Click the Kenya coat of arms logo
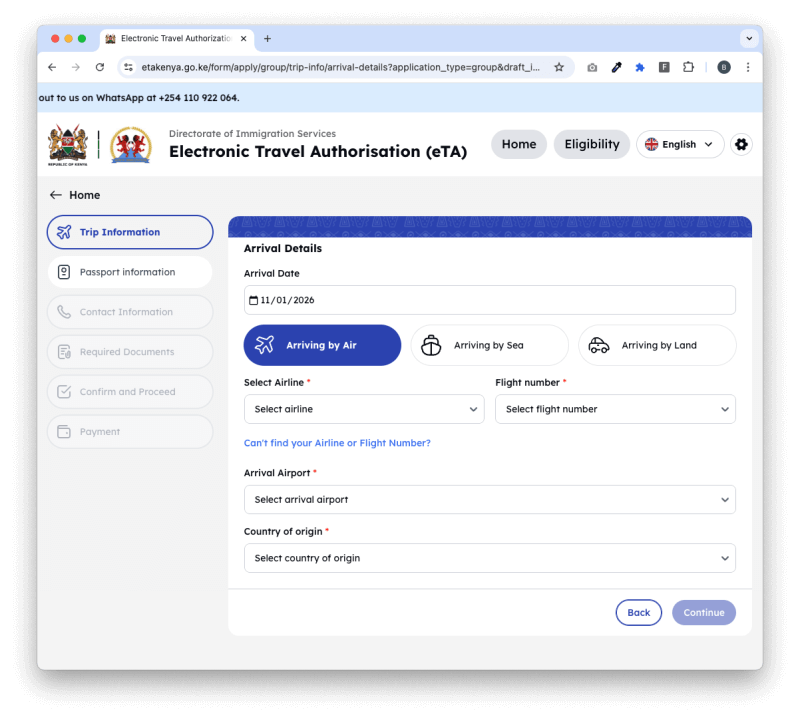This screenshot has width=800, height=719. click(68, 145)
